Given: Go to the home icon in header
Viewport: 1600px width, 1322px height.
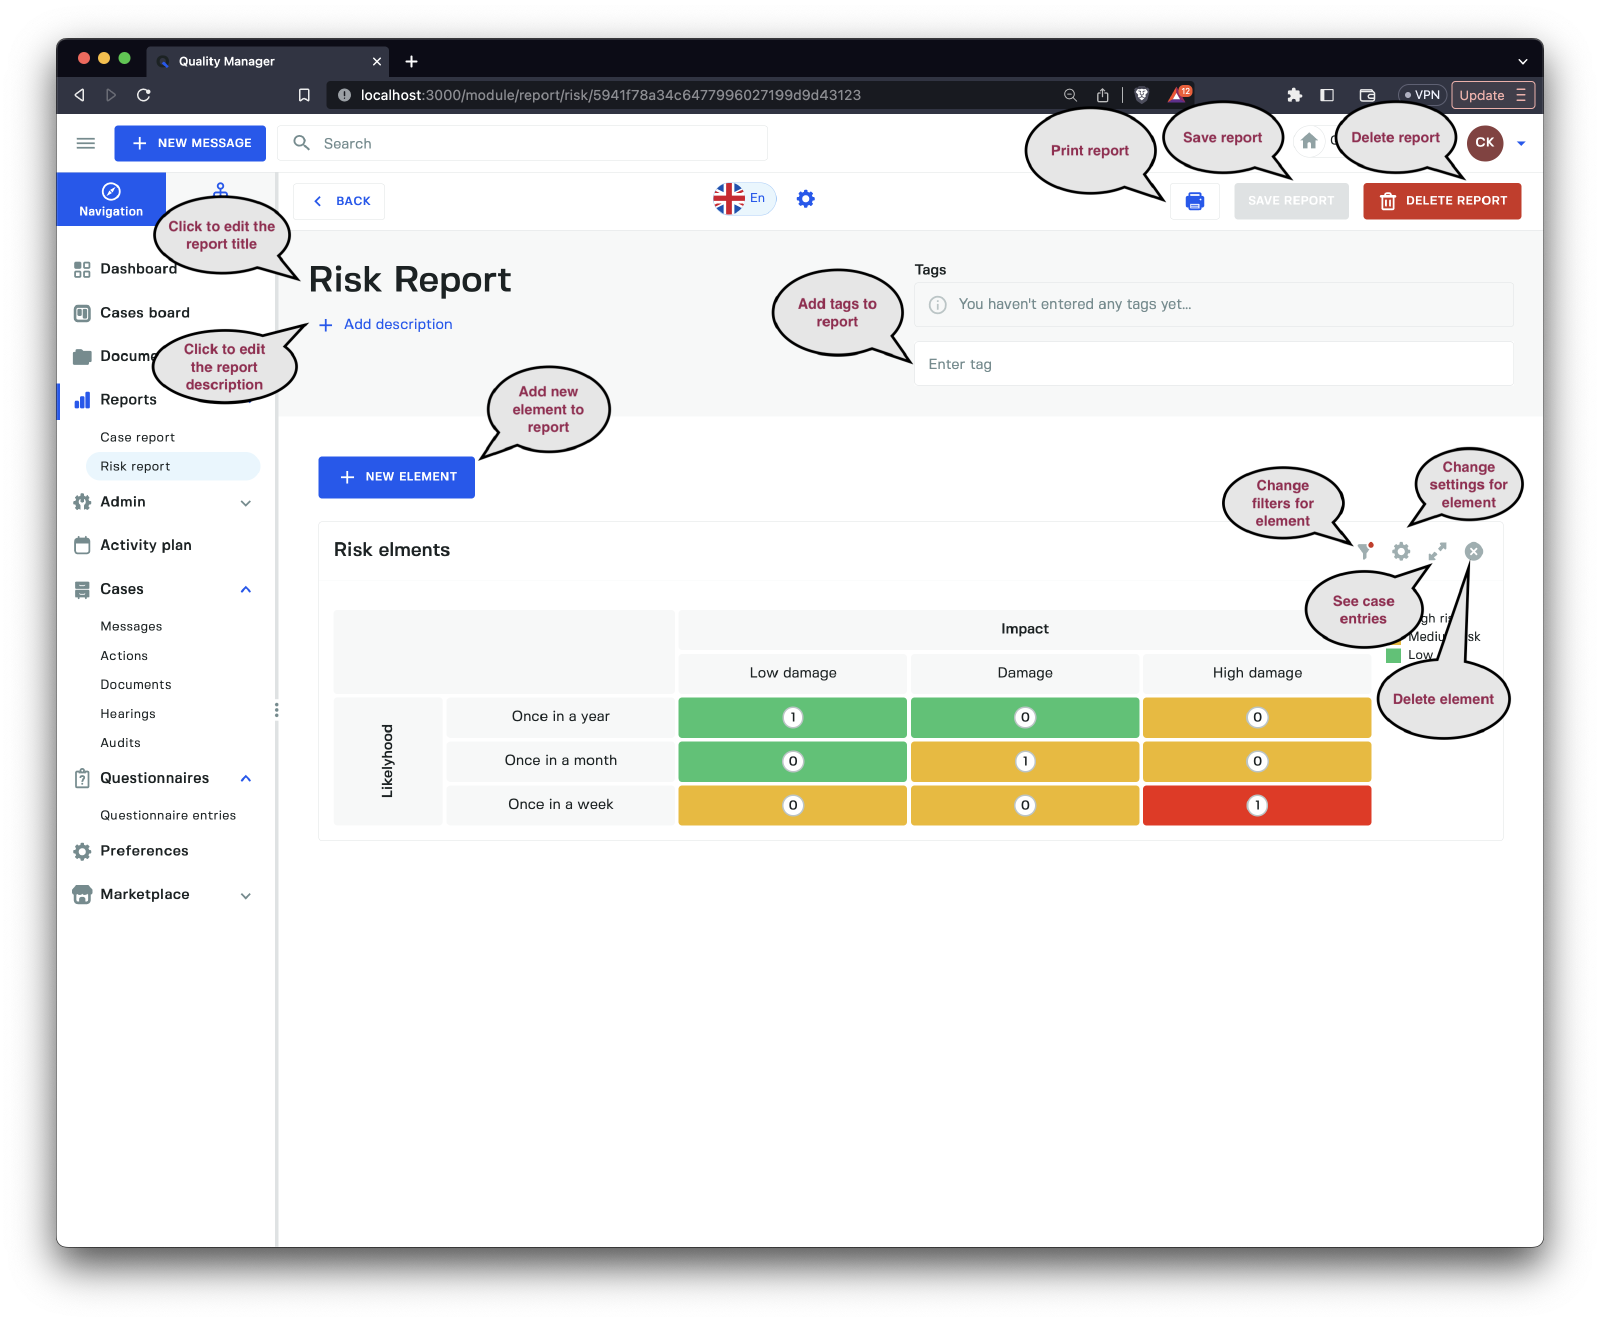Looking at the screenshot, I should [x=1308, y=142].
